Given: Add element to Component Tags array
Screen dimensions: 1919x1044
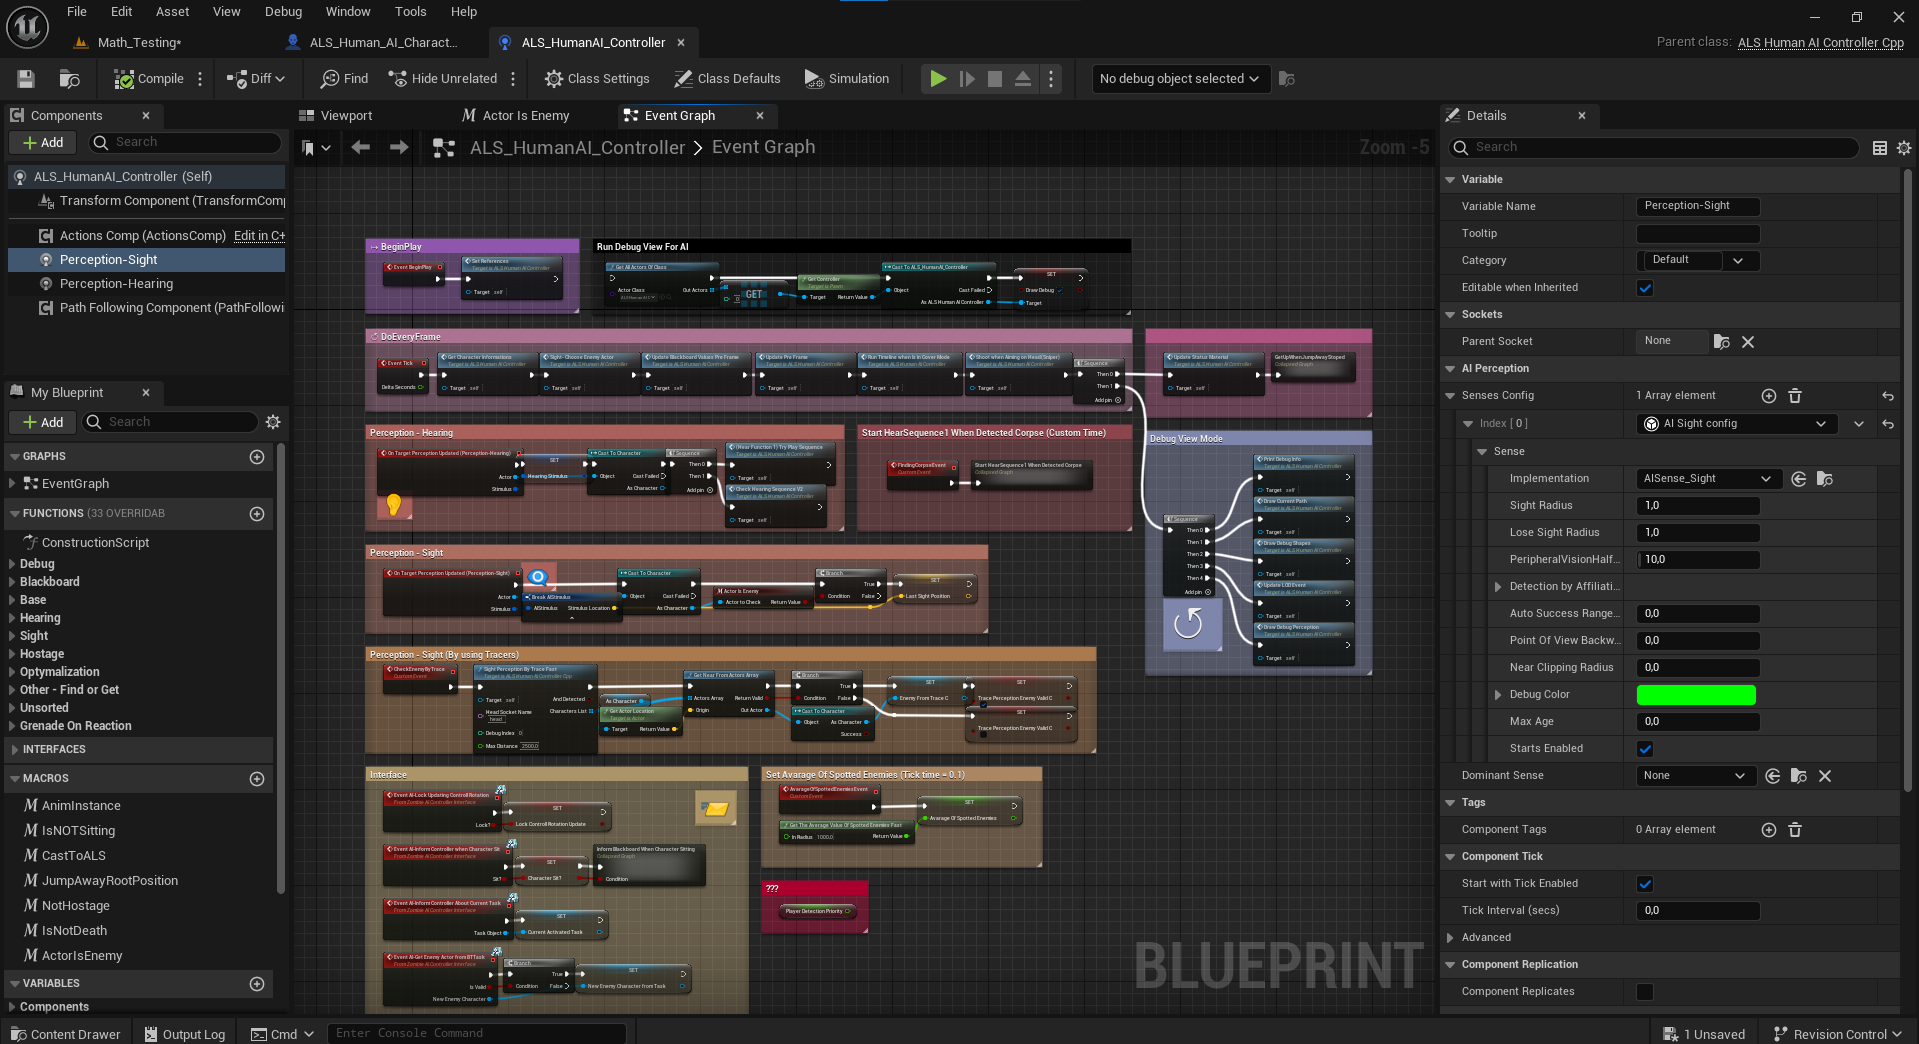Looking at the screenshot, I should pyautogui.click(x=1769, y=830).
